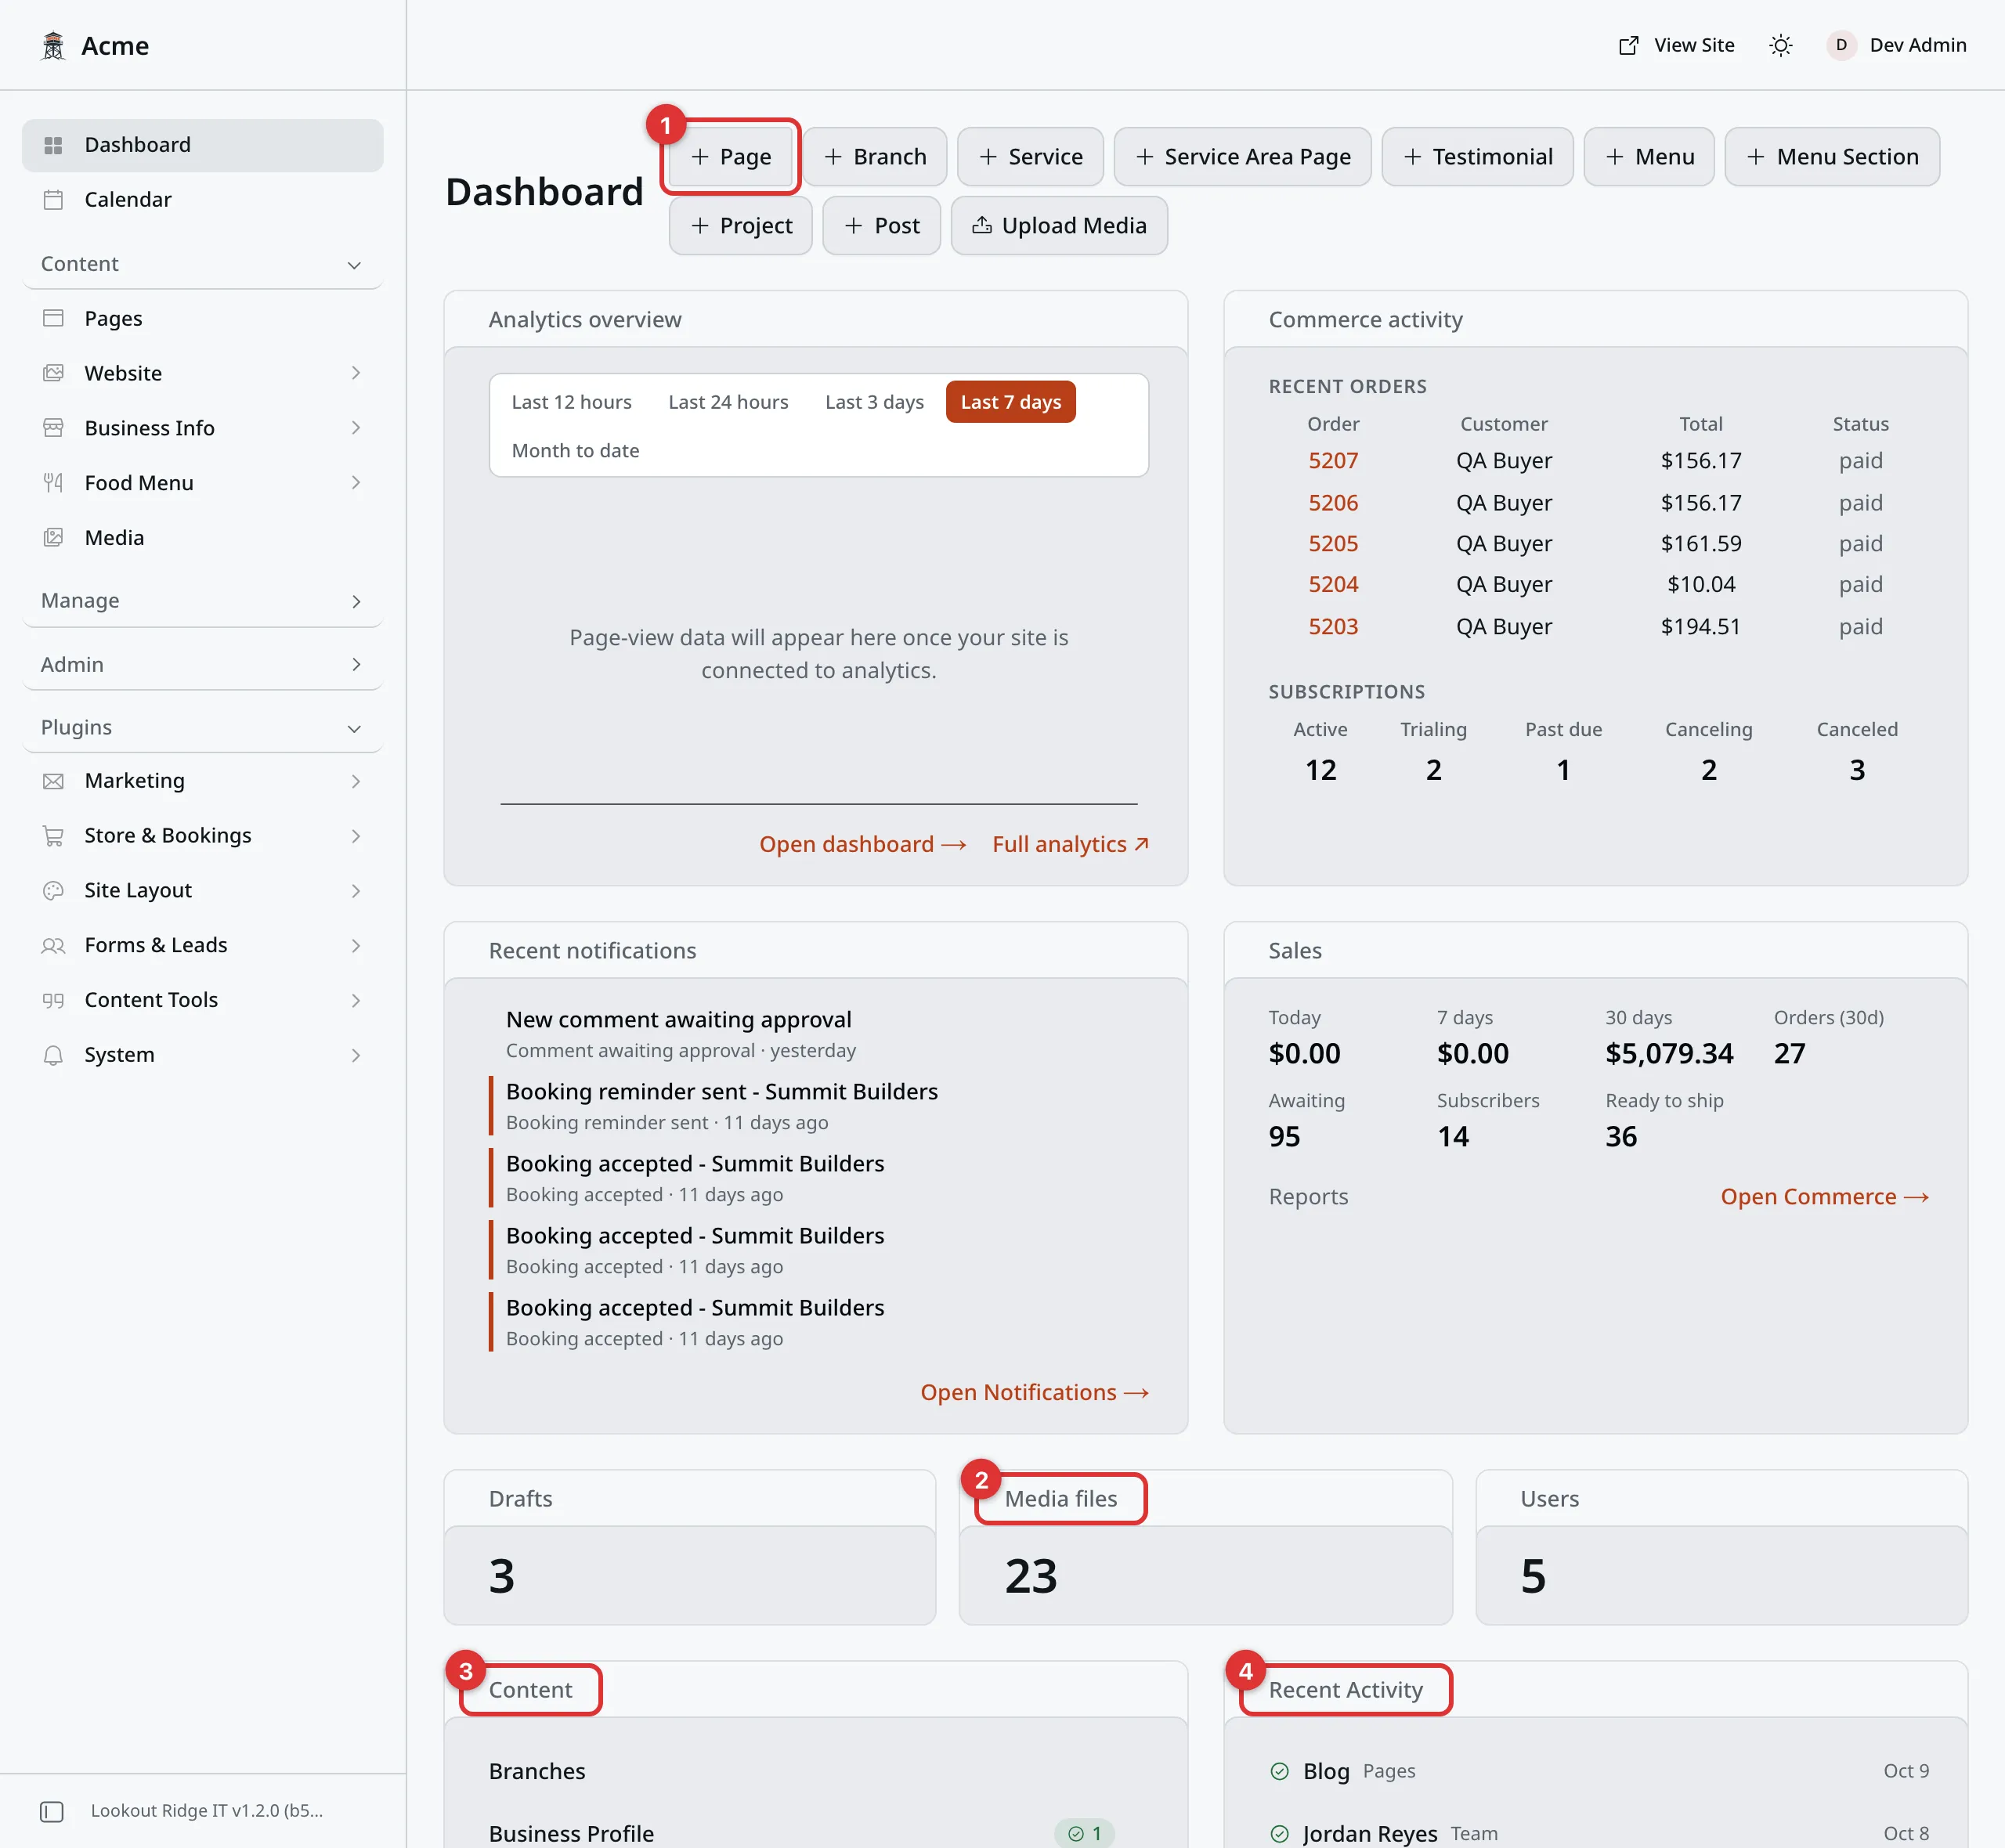Open the Full analytics link
This screenshot has width=2005, height=1848.
pos(1070,845)
